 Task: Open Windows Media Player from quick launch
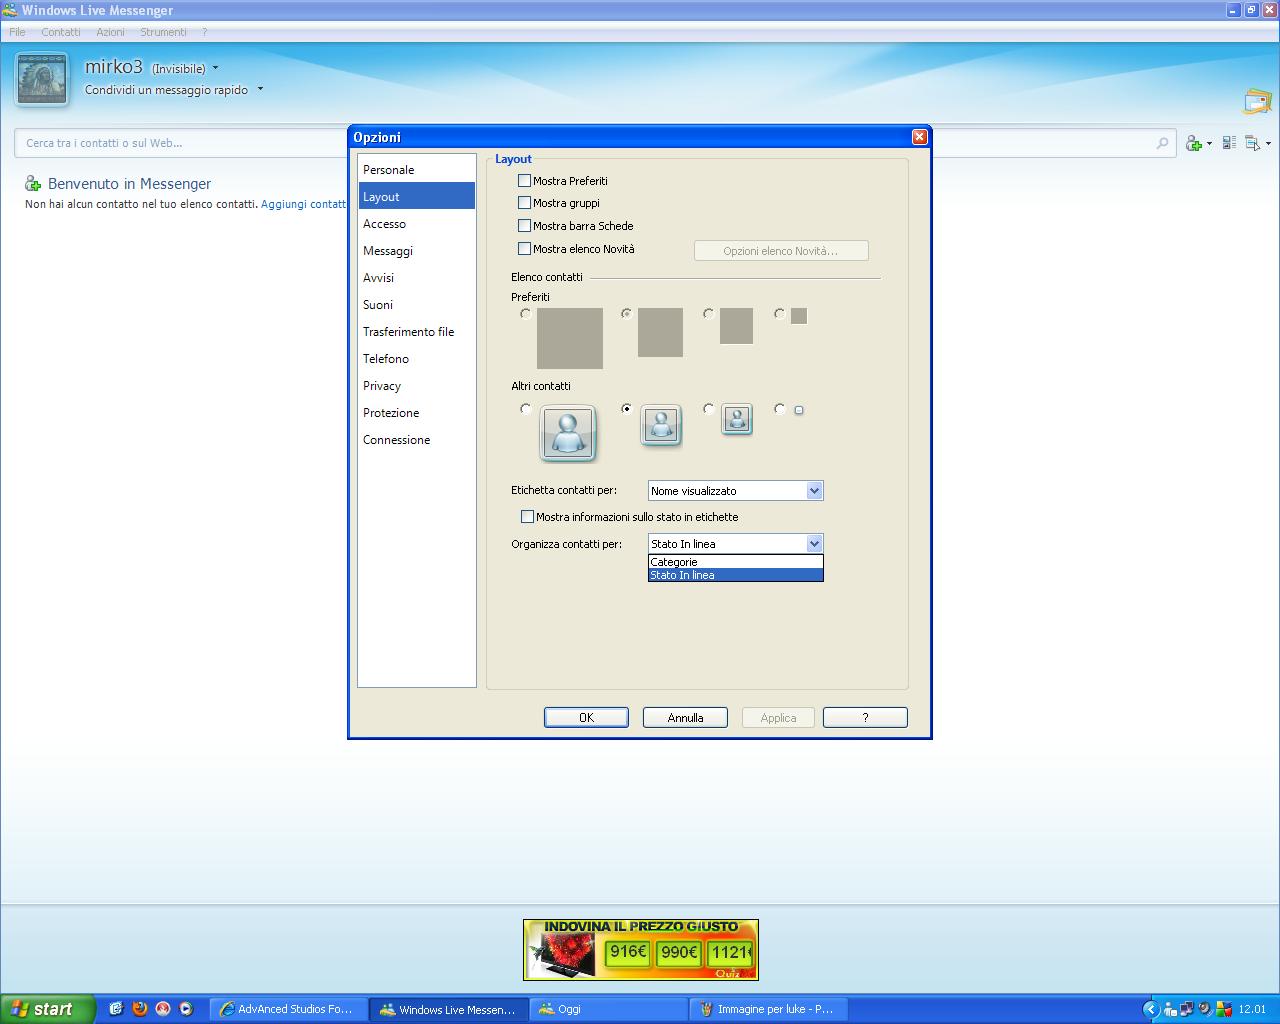(185, 1009)
